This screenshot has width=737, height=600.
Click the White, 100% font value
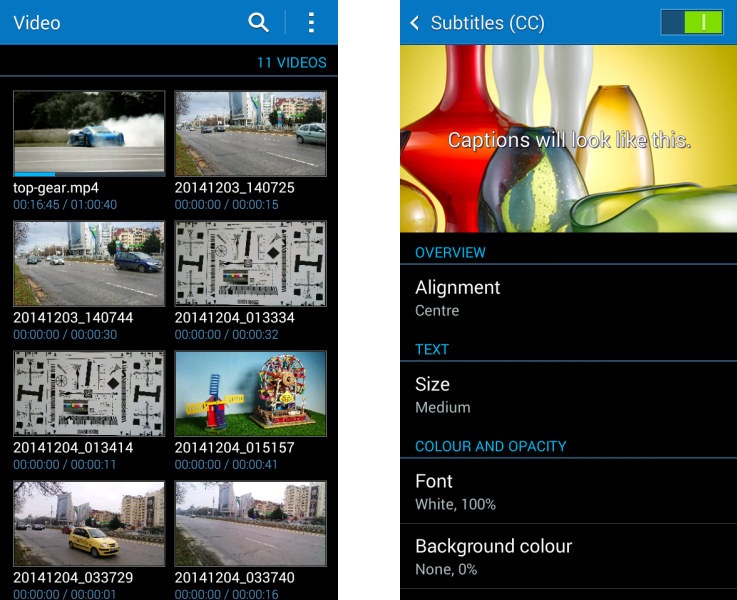[x=455, y=505]
